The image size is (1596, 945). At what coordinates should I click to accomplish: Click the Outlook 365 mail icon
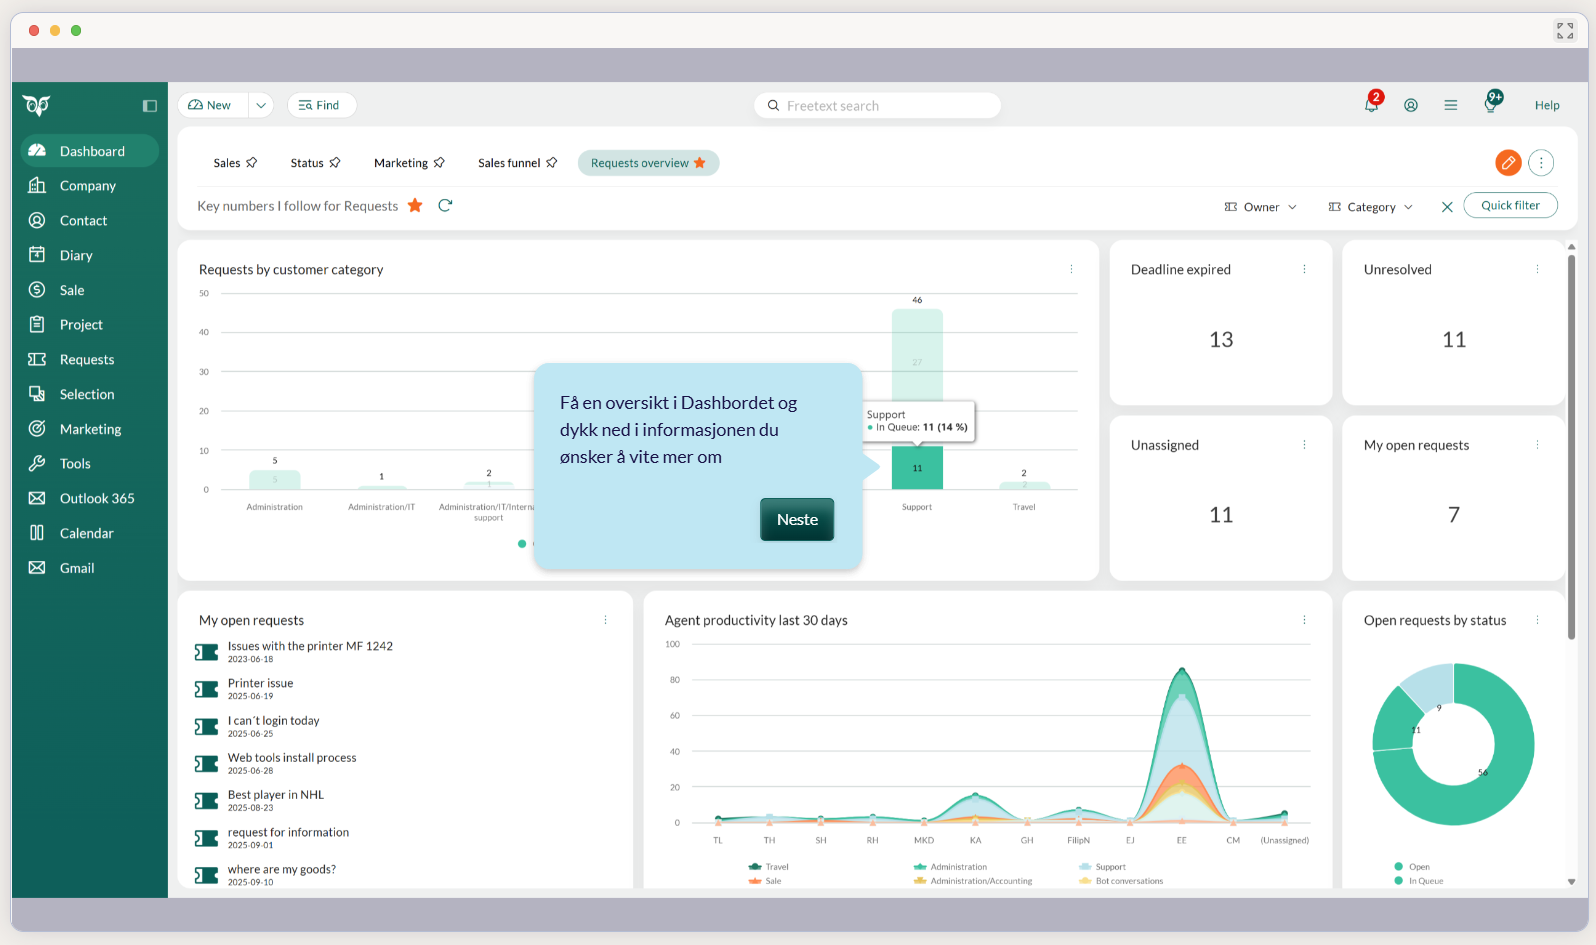37,498
